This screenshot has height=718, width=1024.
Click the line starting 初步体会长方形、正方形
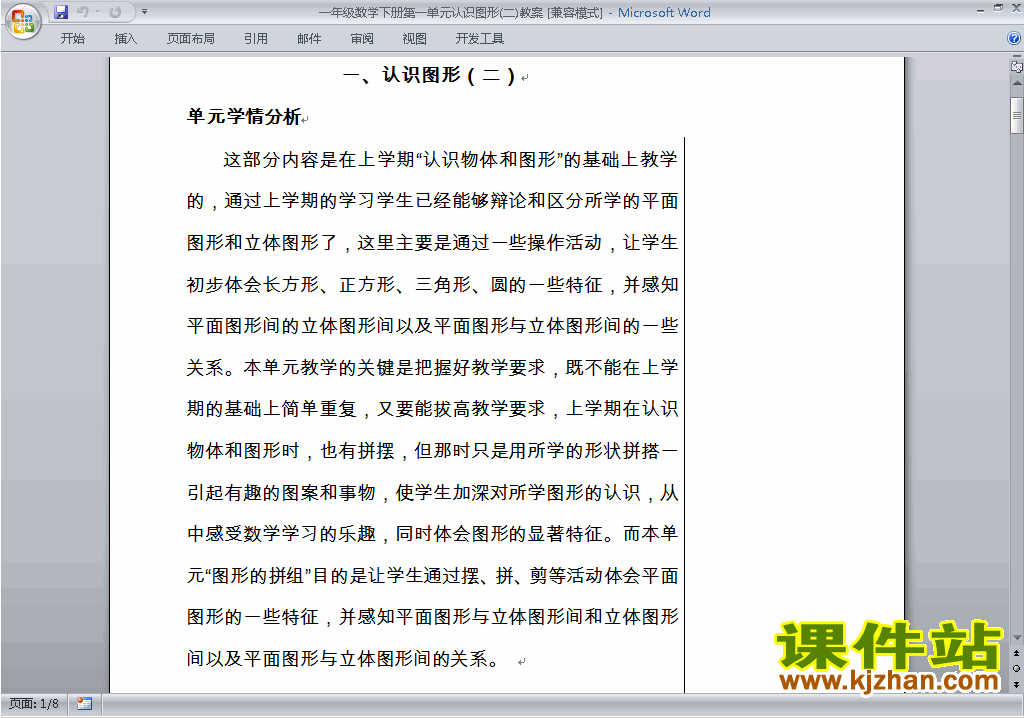pos(432,284)
